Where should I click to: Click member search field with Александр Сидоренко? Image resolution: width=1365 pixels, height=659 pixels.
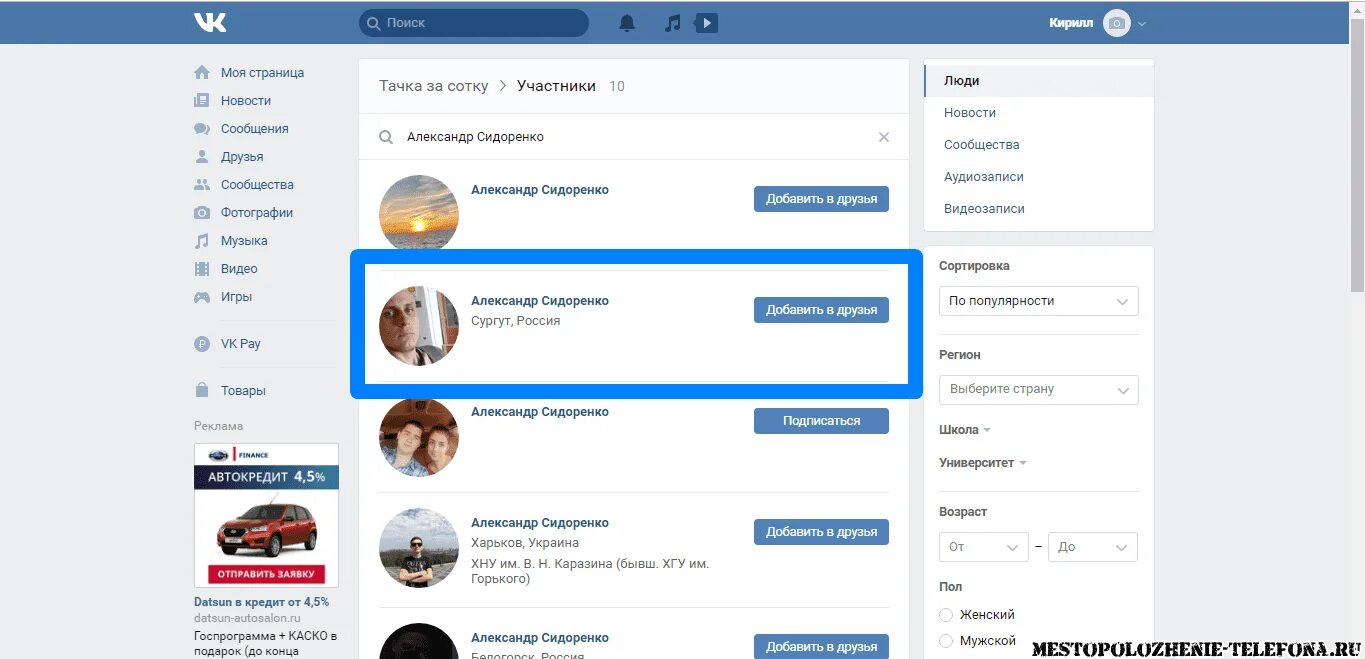point(635,137)
